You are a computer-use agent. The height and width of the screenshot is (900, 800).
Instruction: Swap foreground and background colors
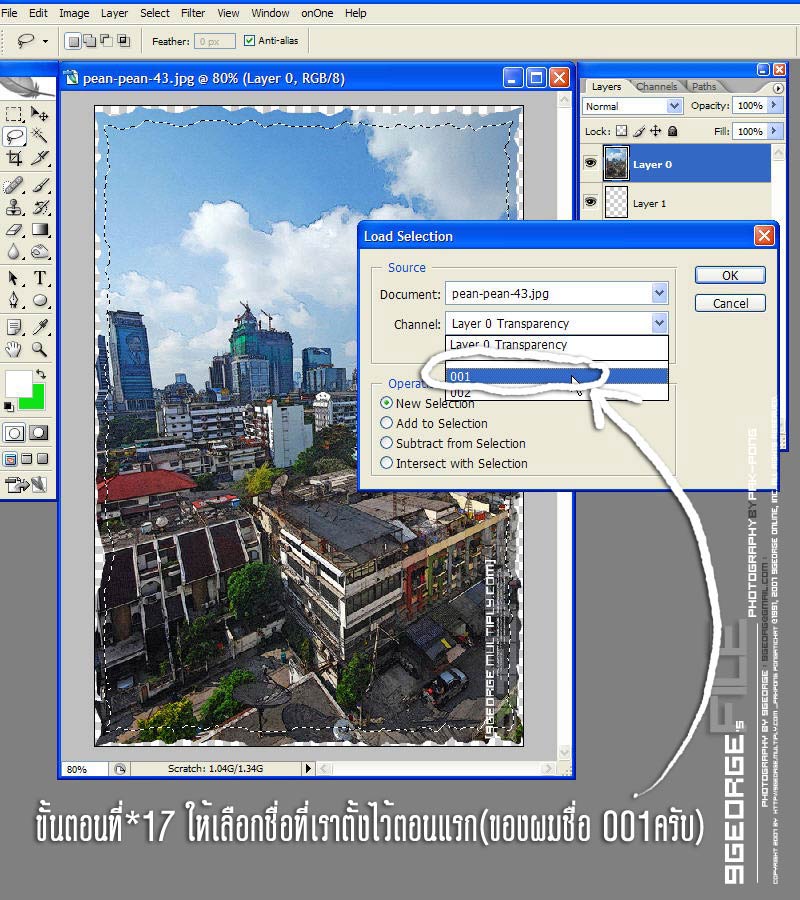41,374
